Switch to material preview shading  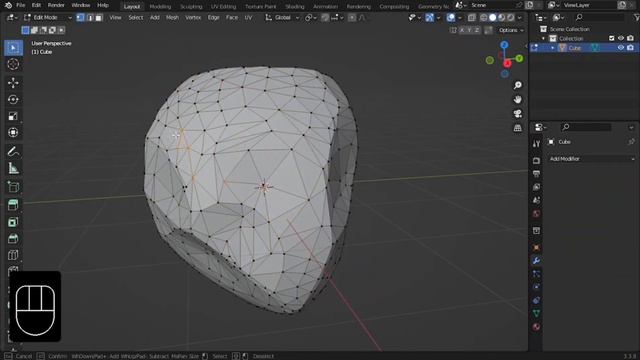click(502, 18)
